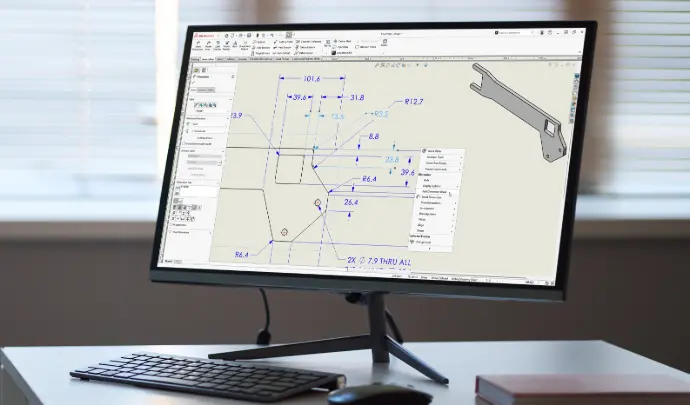Click the SOLIDWORKS logo
The image size is (690, 405).
tap(206, 36)
